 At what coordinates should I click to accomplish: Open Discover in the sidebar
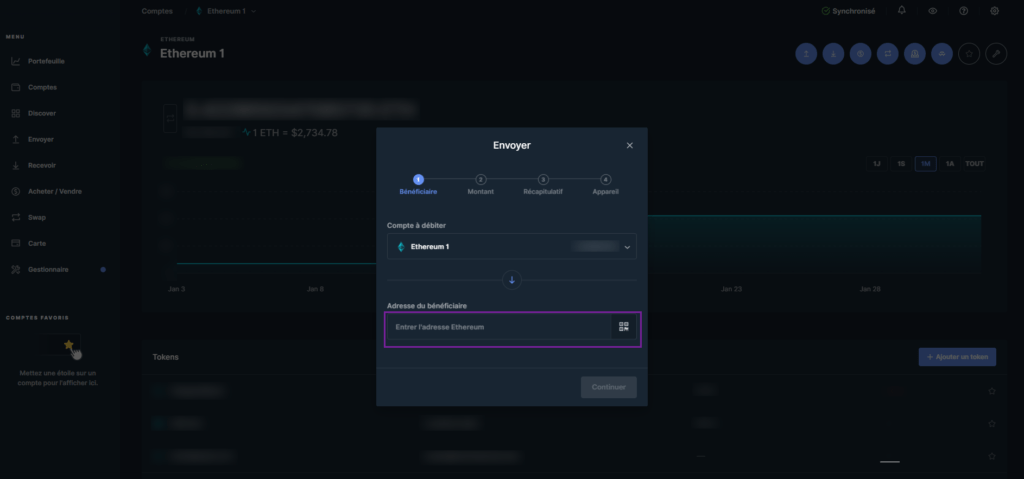(x=42, y=114)
